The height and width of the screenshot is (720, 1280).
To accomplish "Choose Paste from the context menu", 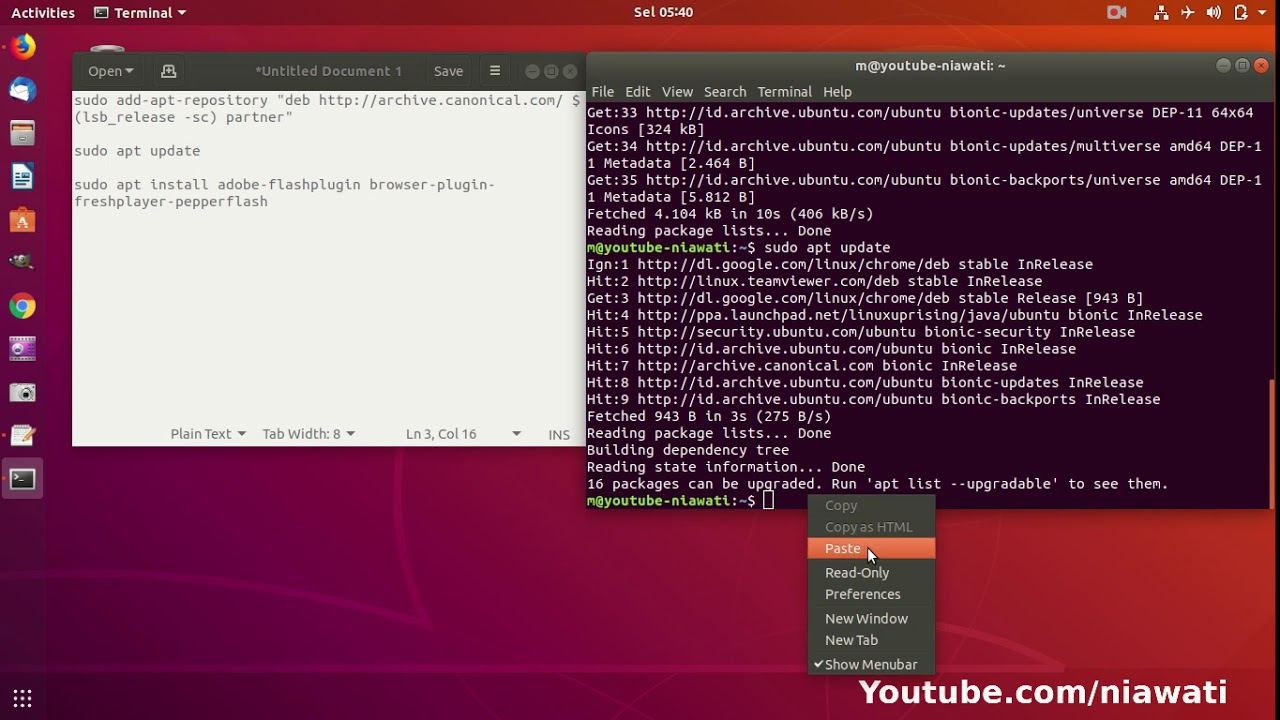I will coord(871,548).
